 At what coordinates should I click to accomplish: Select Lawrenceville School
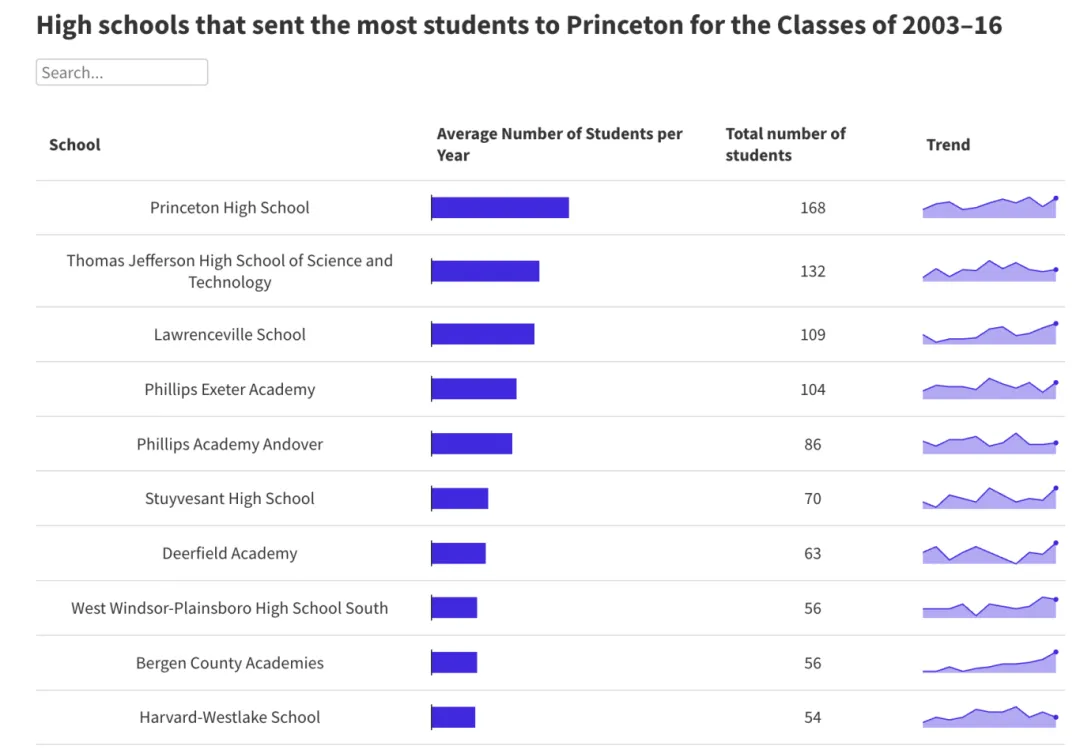(230, 335)
